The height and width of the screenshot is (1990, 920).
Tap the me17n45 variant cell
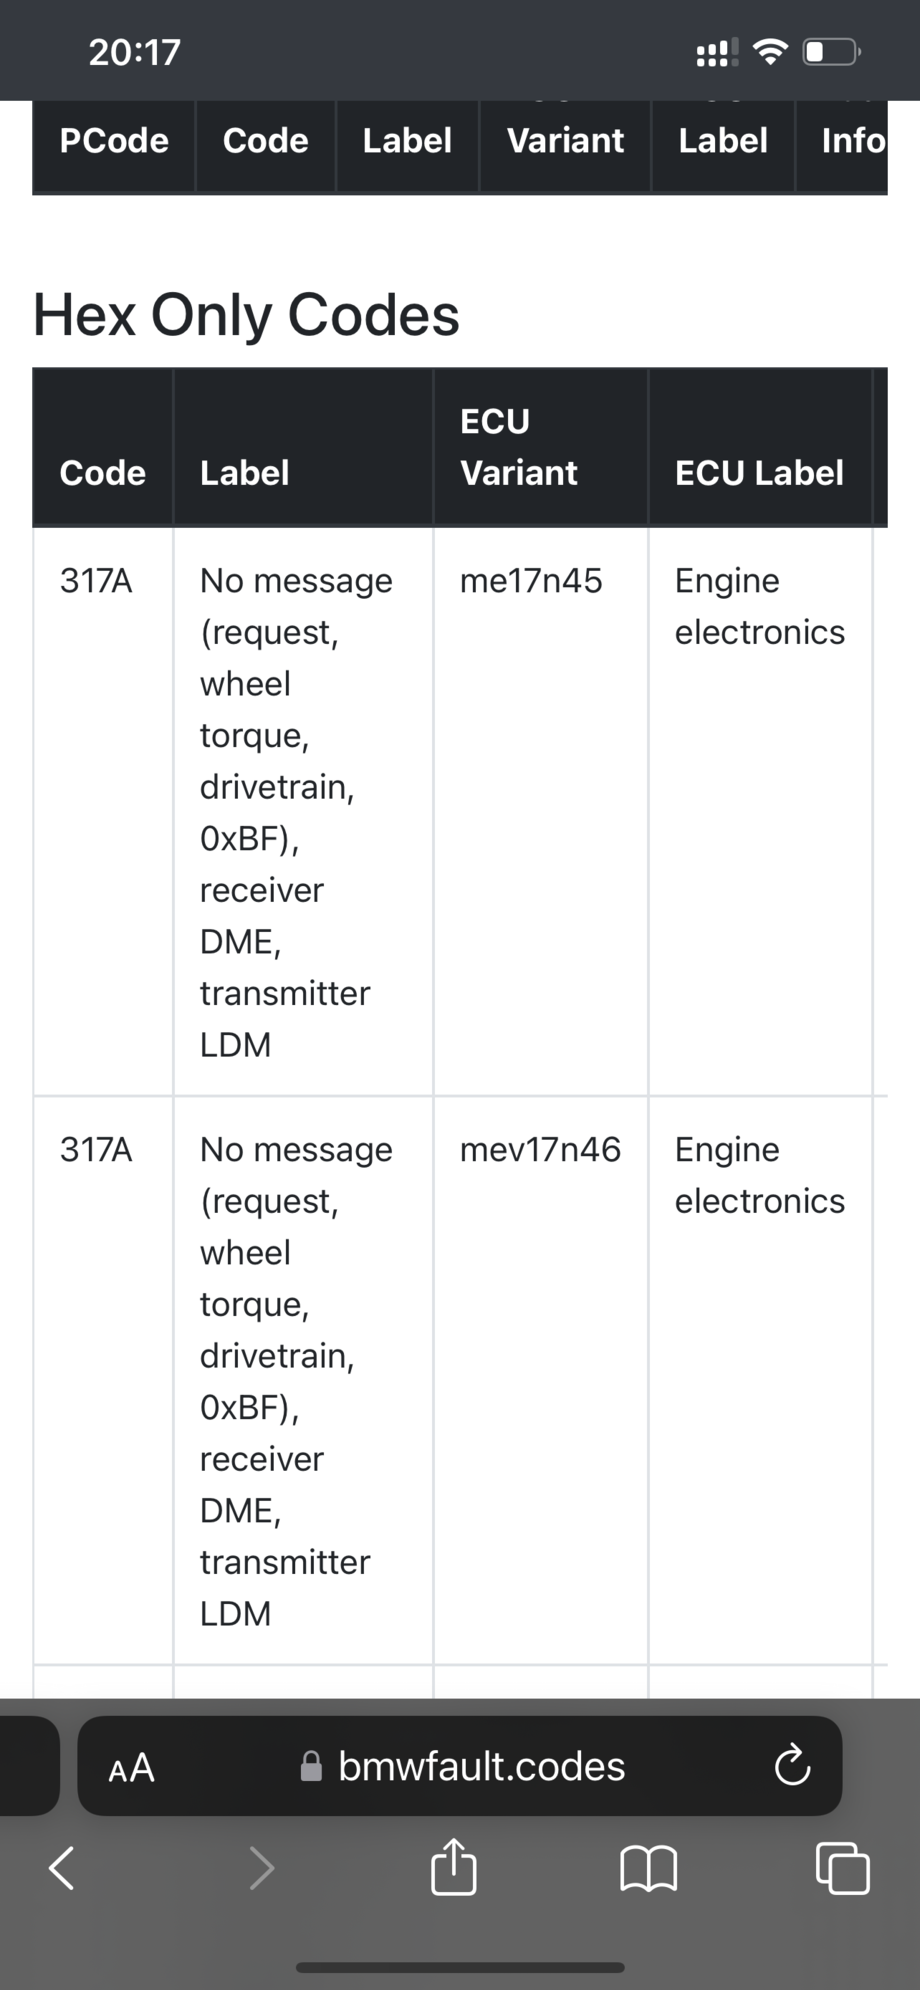point(531,581)
